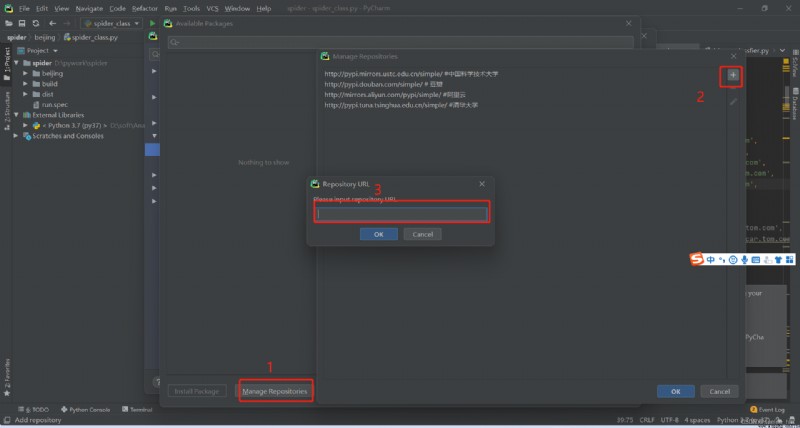Click the Sogou input method S icon
The image size is (800, 428).
[x=696, y=259]
